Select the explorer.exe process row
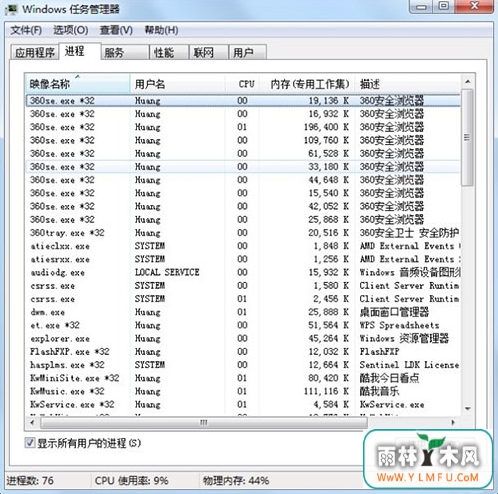The width and height of the screenshot is (498, 494). point(243,339)
